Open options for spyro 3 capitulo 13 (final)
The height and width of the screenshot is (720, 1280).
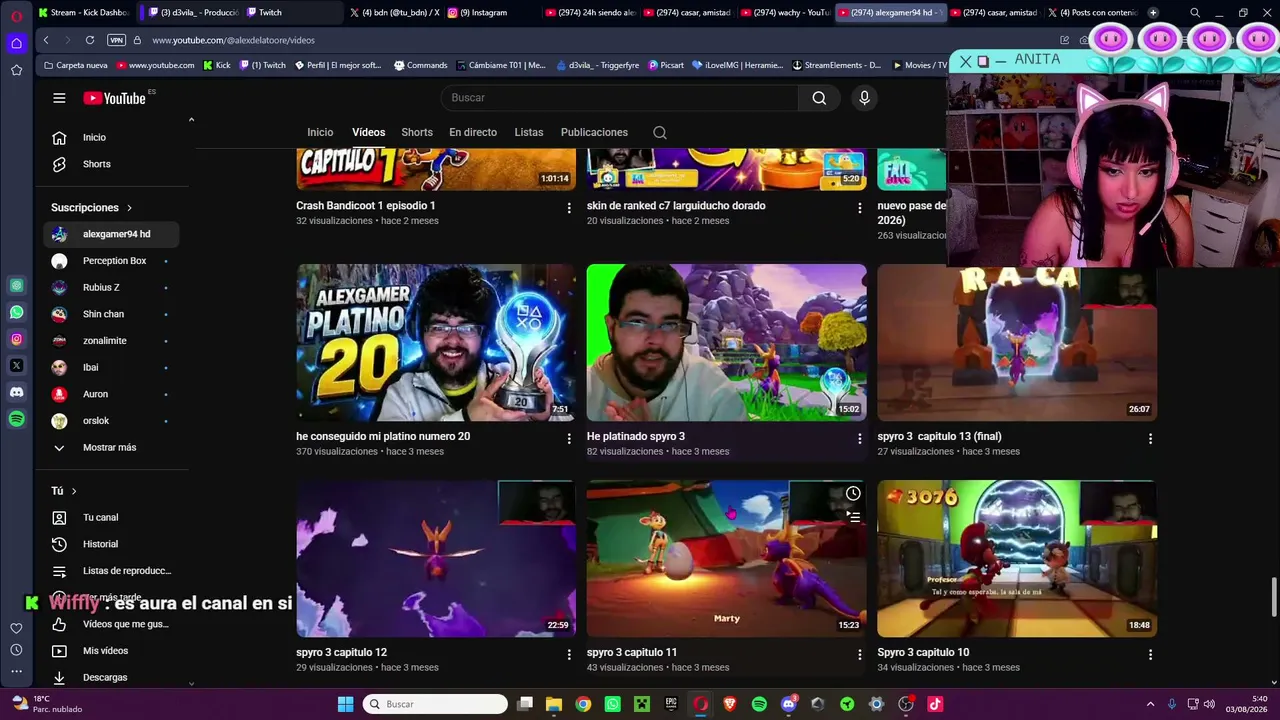1150,438
